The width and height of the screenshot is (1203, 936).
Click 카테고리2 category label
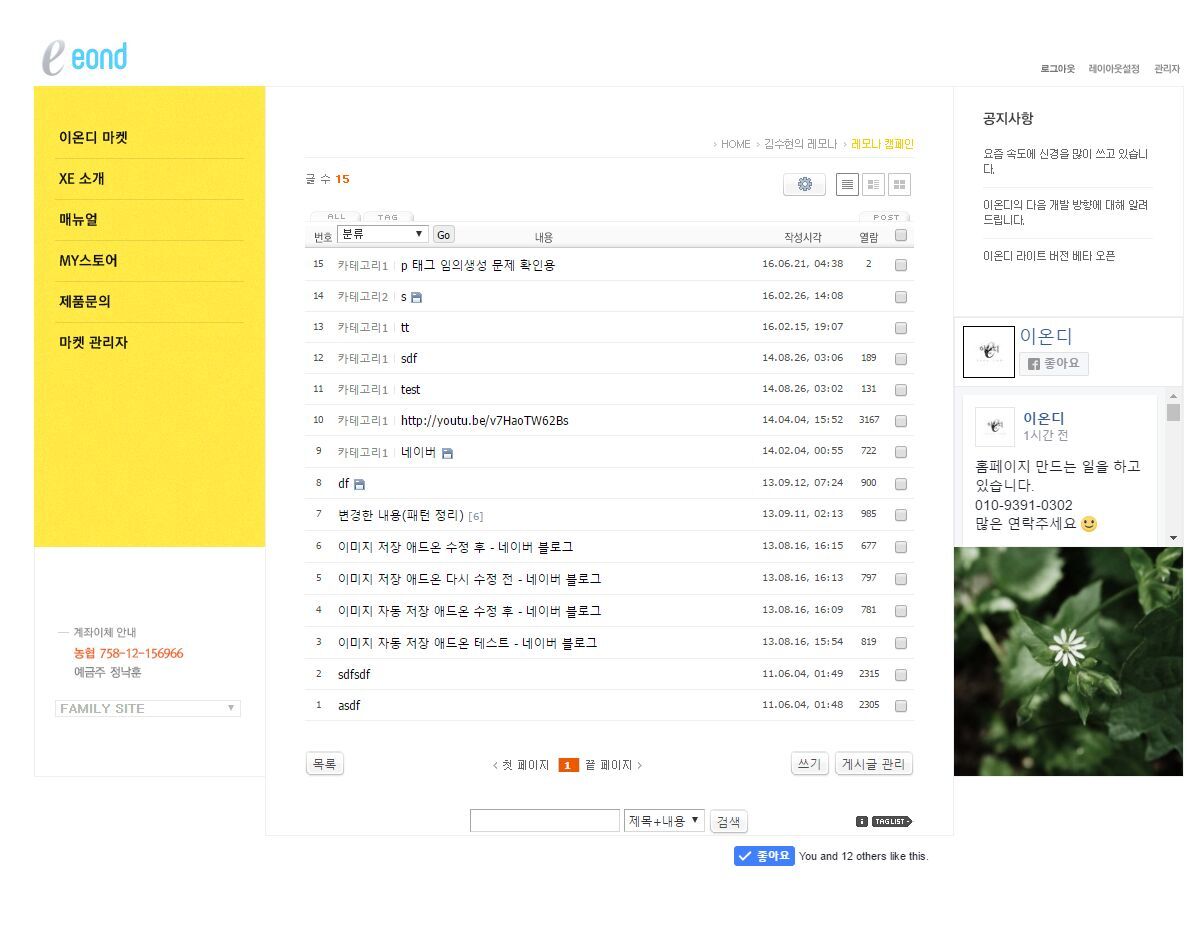click(363, 297)
